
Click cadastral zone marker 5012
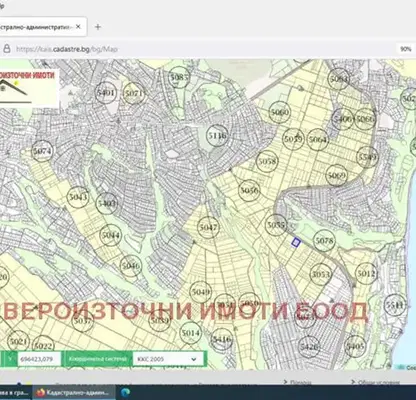point(366,274)
